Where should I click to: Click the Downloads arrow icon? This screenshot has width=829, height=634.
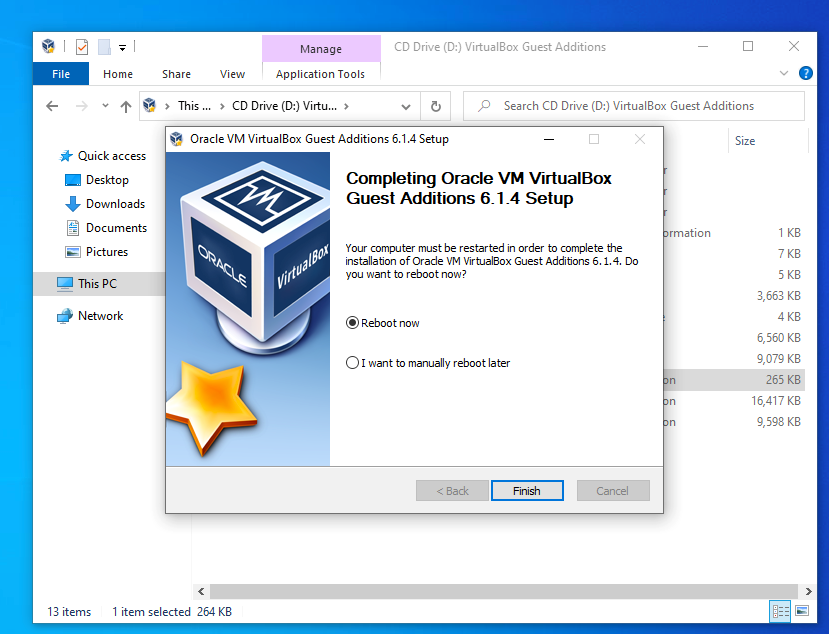click(72, 204)
